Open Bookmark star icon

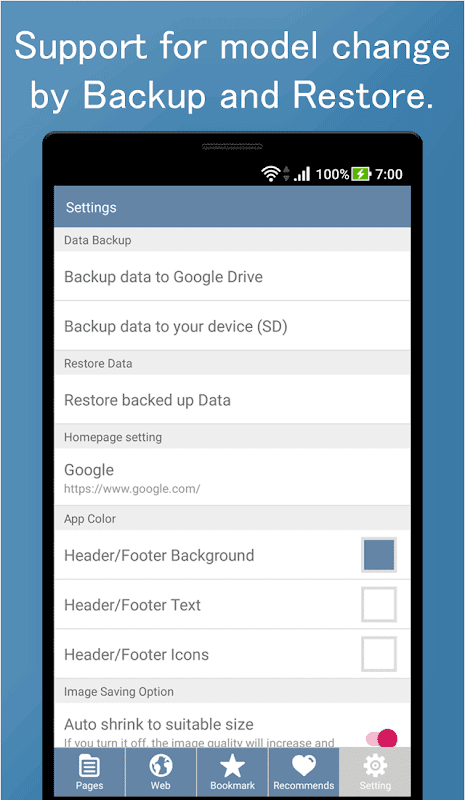(232, 766)
